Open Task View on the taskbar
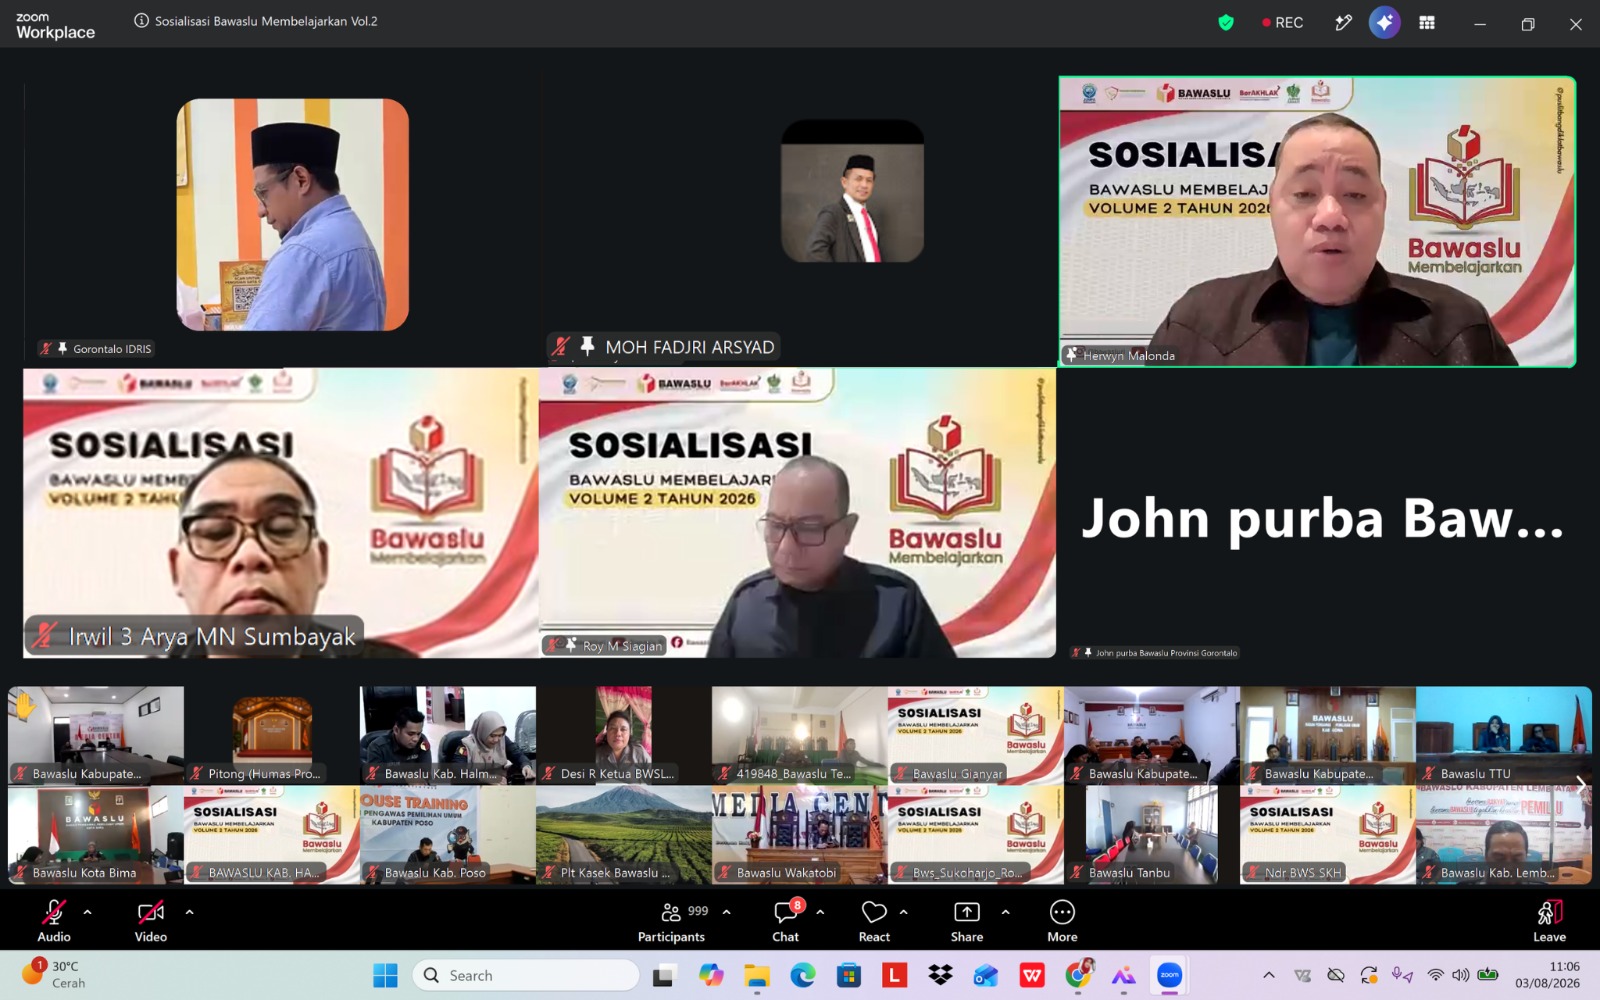The width and height of the screenshot is (1600, 1000). pos(664,975)
